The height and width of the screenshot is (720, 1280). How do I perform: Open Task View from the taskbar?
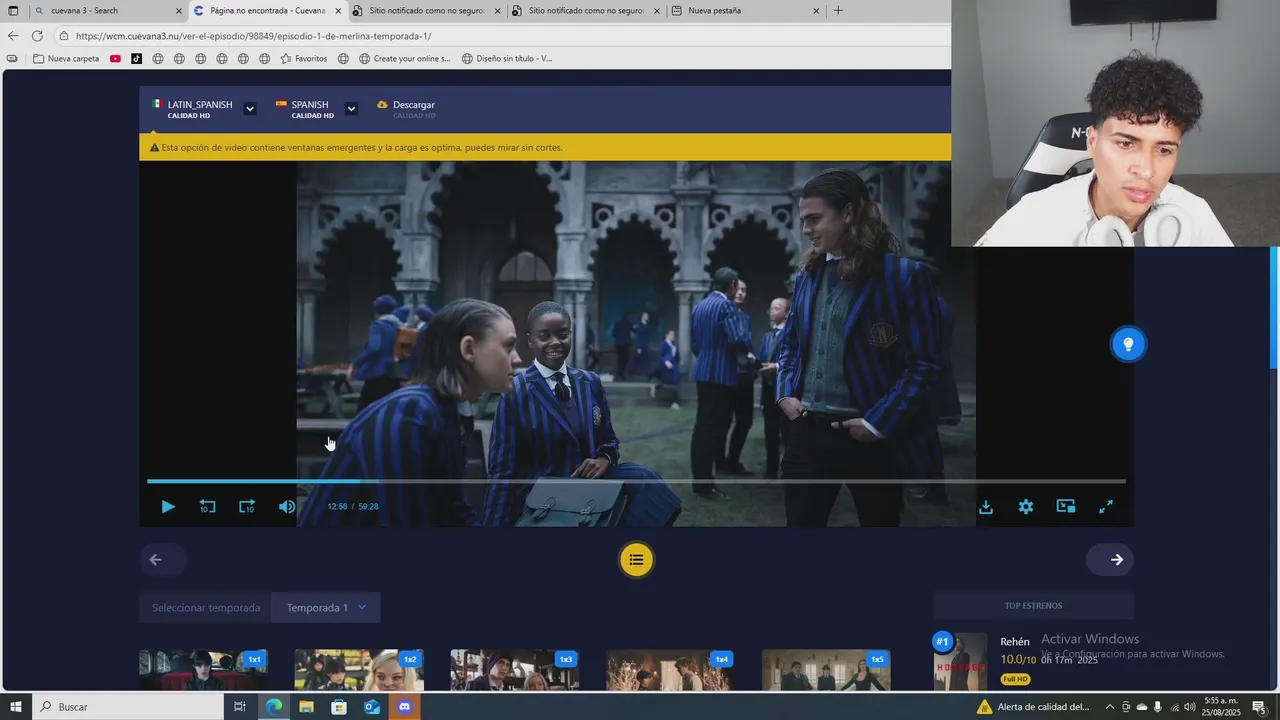[x=240, y=707]
